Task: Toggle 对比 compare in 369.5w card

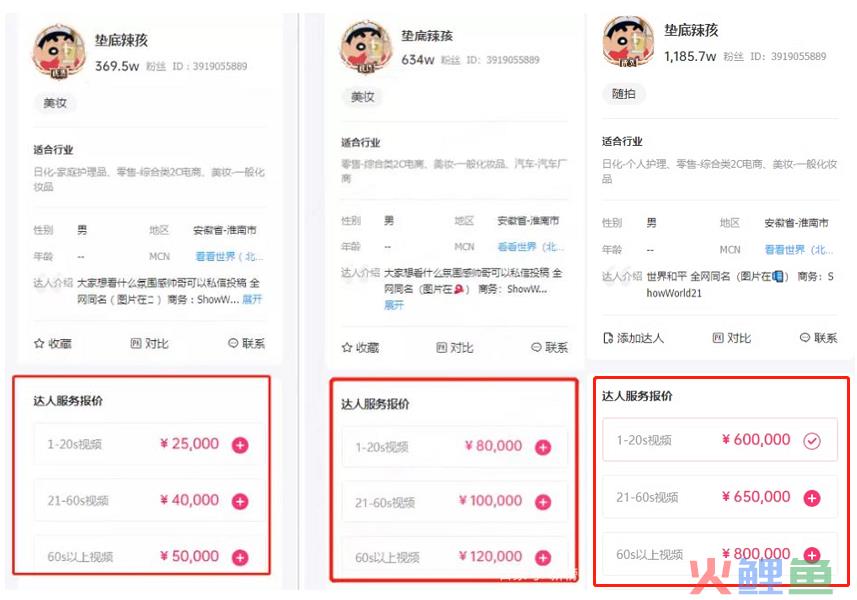Action: [x=149, y=344]
